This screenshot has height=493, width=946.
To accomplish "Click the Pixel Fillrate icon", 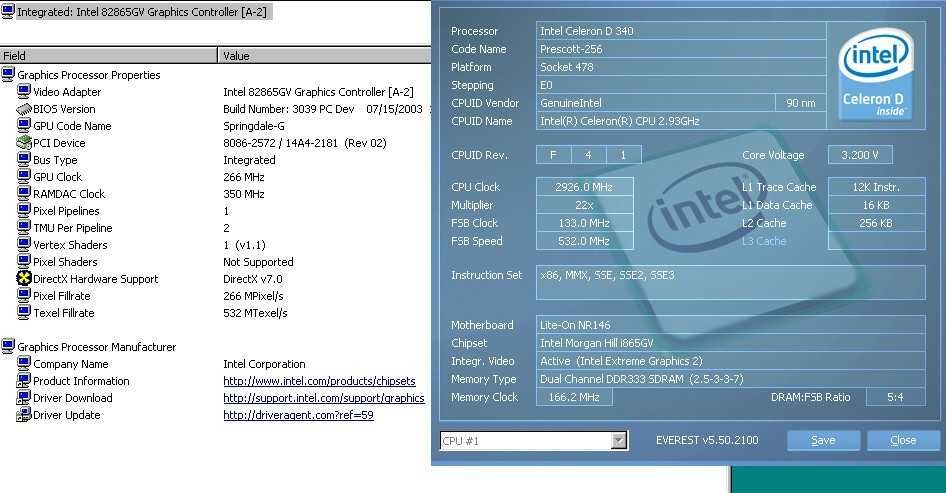I will click(x=24, y=295).
